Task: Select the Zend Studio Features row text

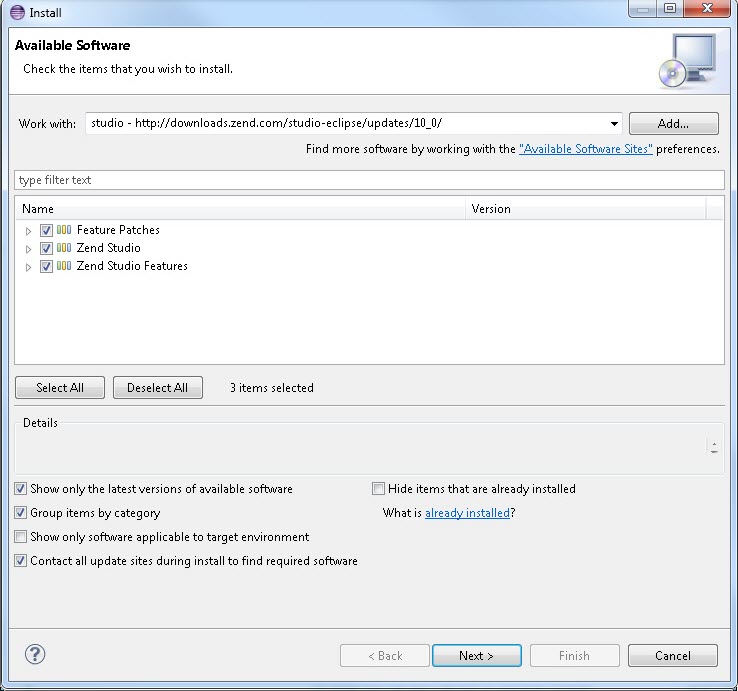Action: point(132,265)
